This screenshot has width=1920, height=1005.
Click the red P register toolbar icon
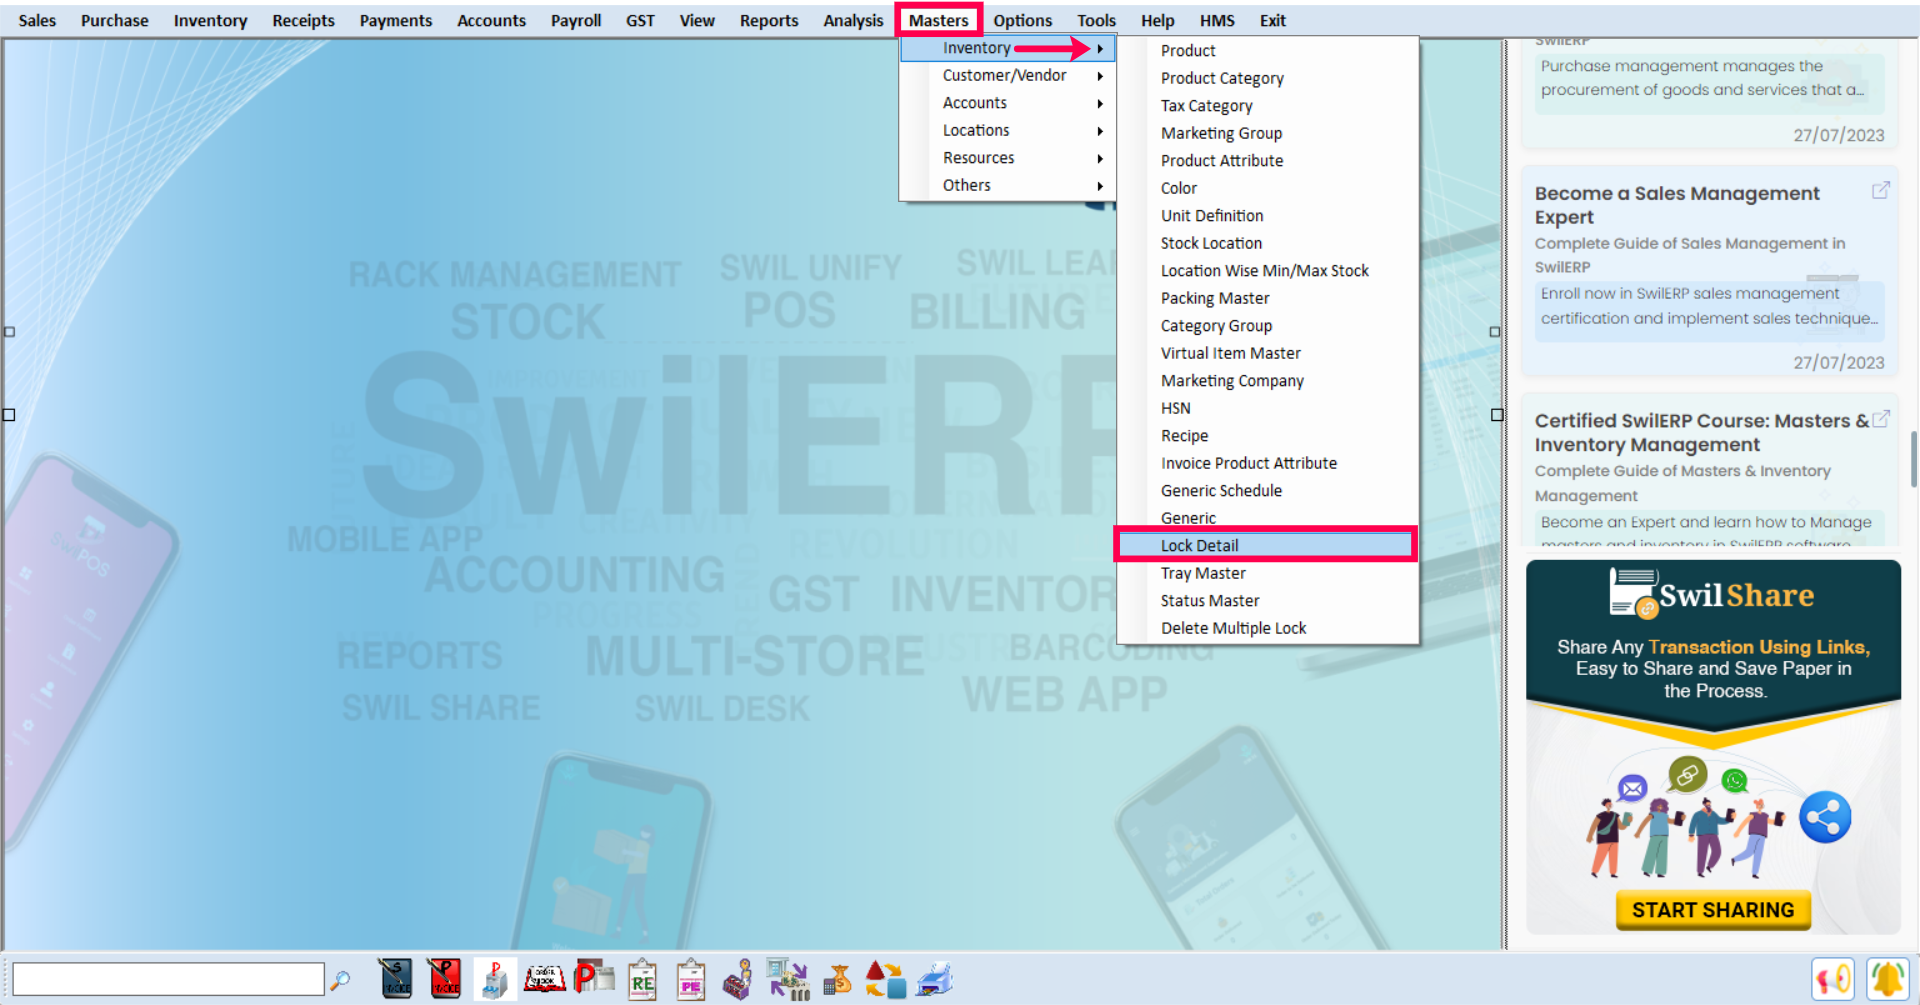pyautogui.click(x=594, y=978)
